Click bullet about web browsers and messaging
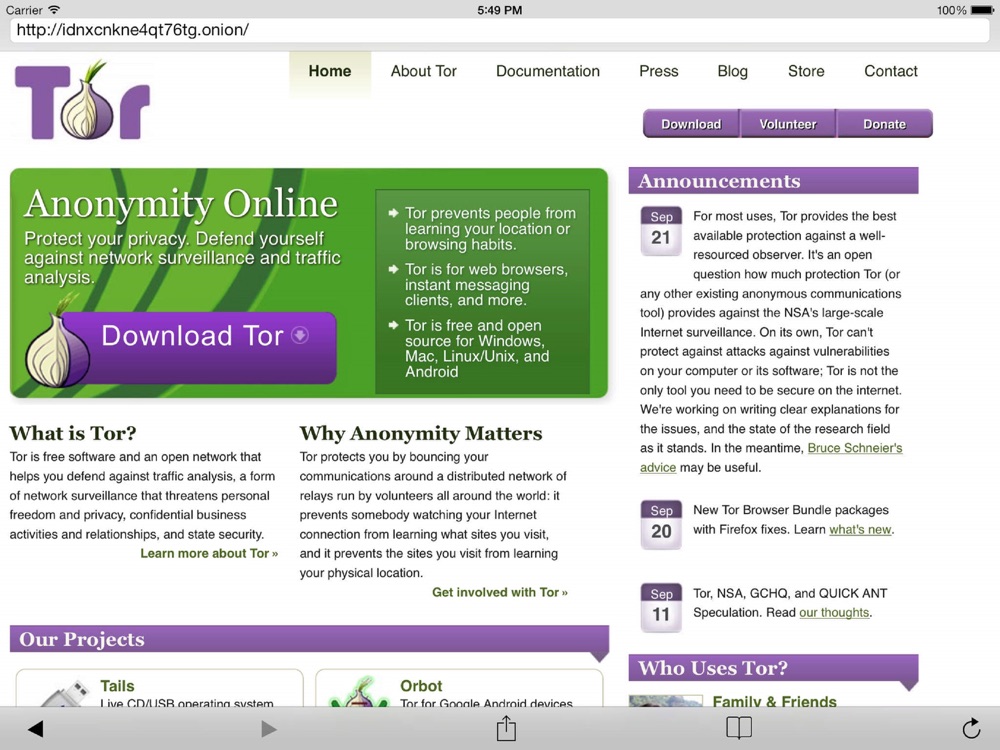 click(x=485, y=284)
